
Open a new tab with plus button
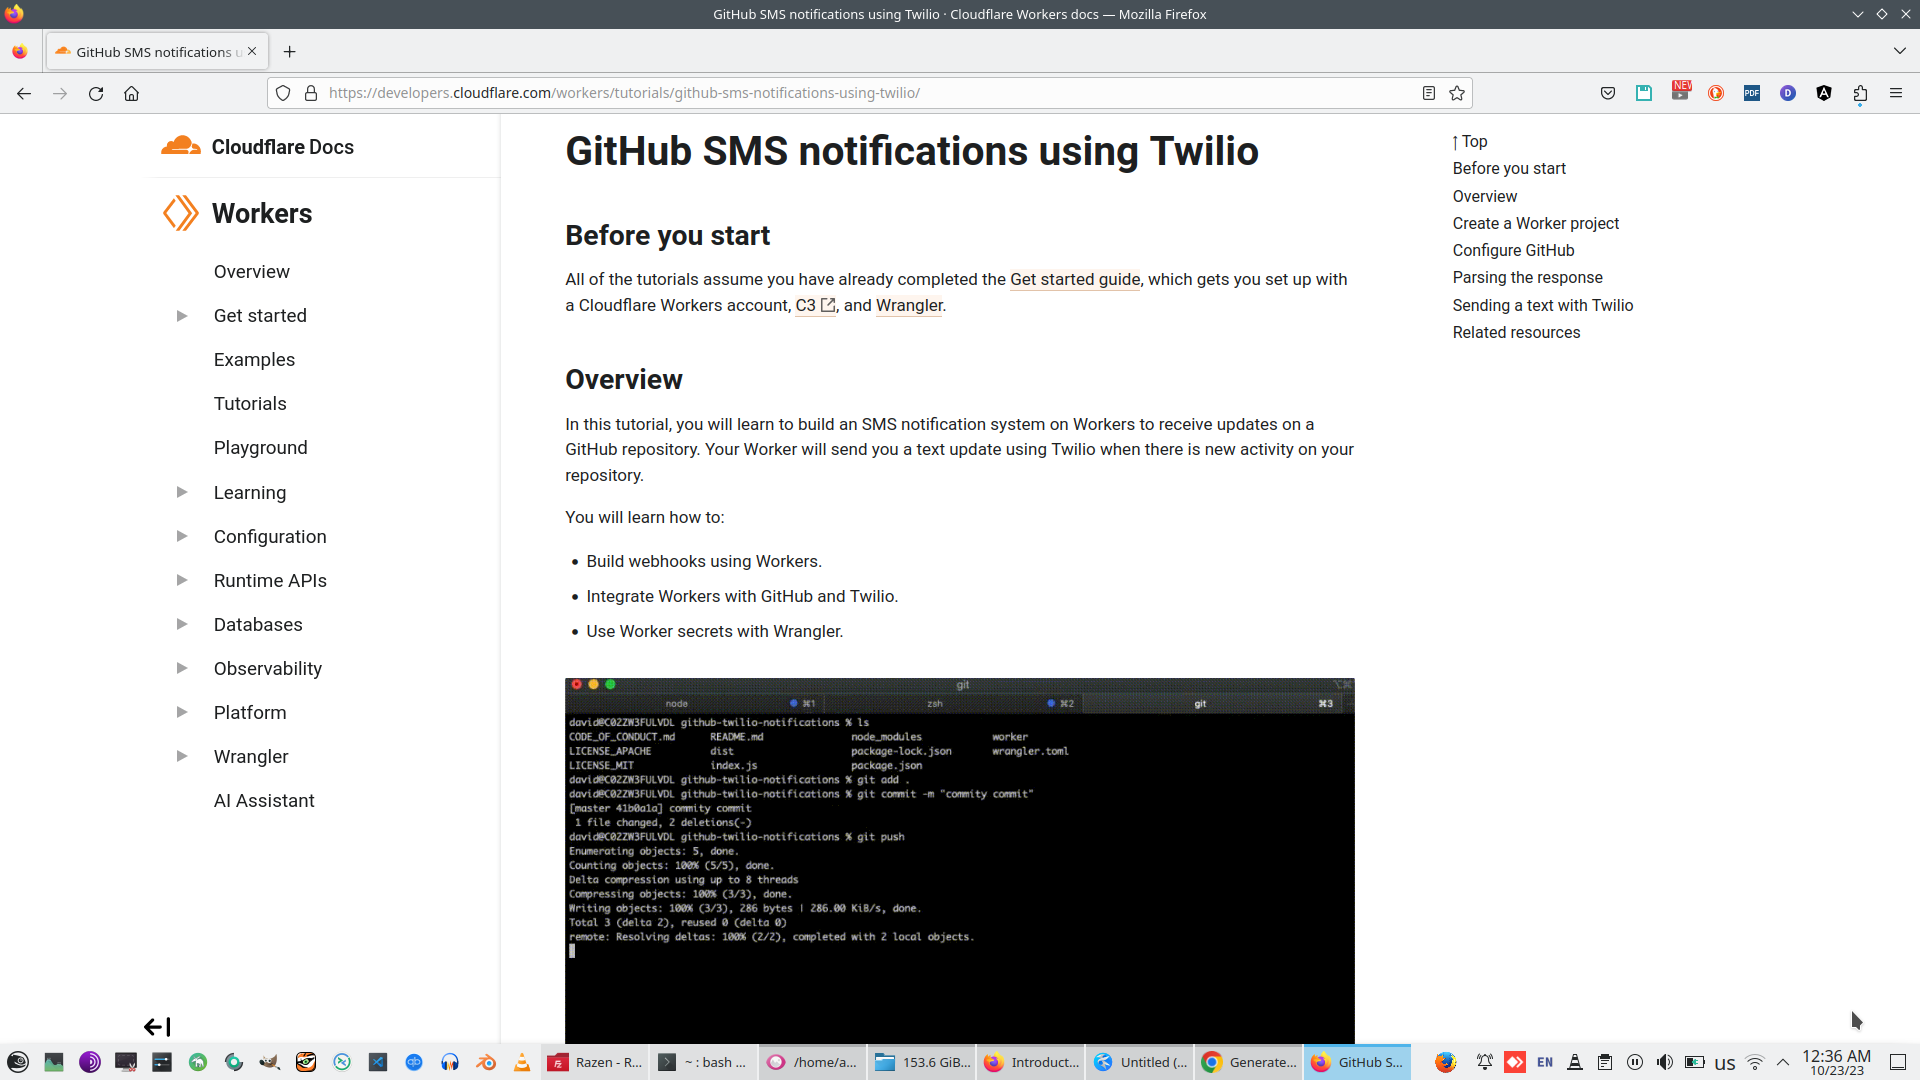pyautogui.click(x=289, y=52)
